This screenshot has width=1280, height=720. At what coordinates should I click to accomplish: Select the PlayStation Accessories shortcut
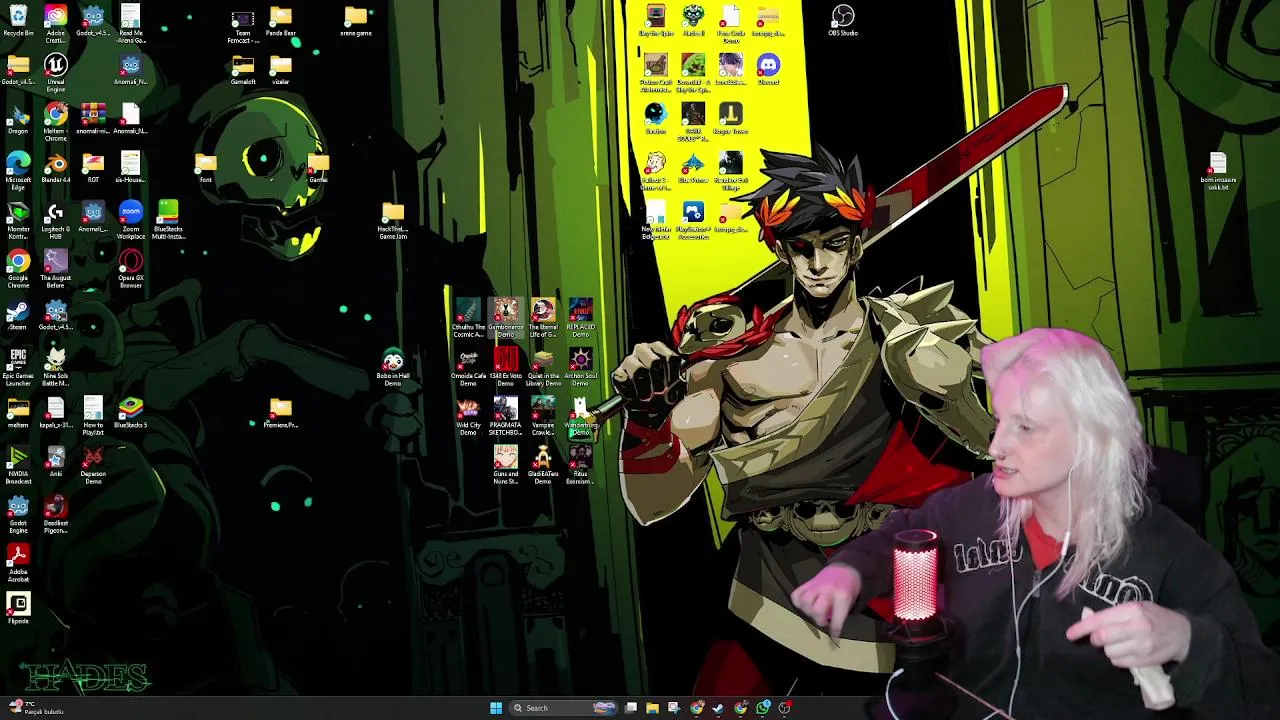pyautogui.click(x=693, y=221)
